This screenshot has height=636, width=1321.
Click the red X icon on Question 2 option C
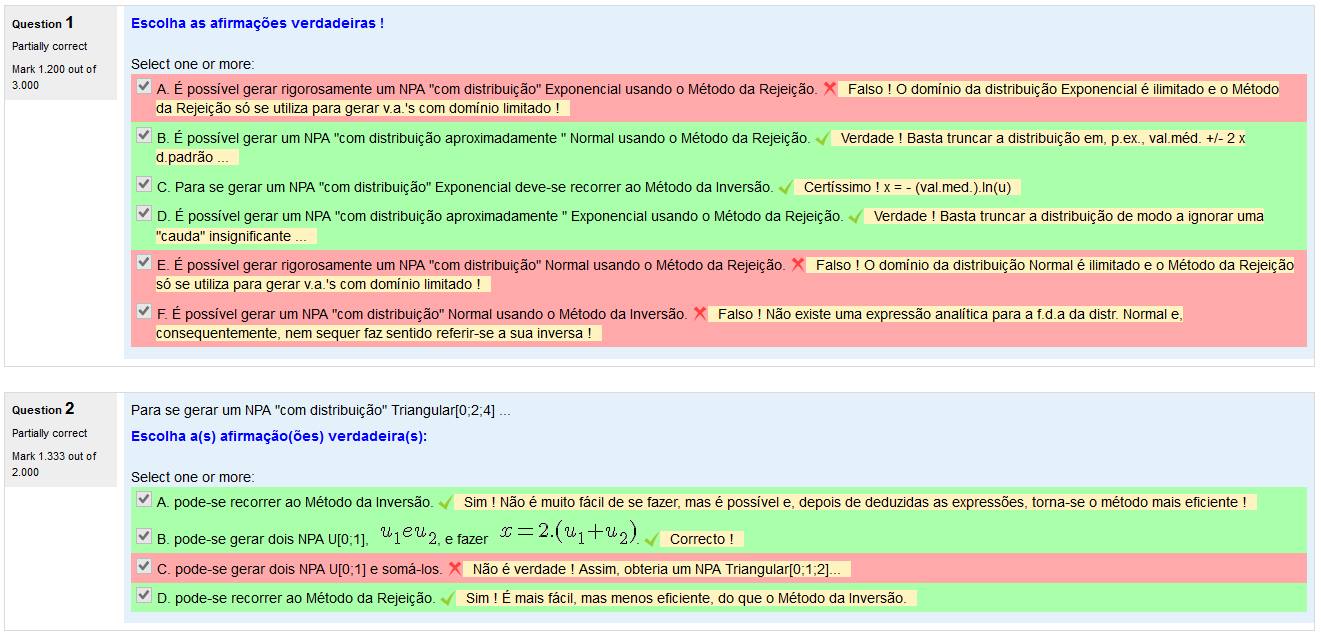click(455, 568)
